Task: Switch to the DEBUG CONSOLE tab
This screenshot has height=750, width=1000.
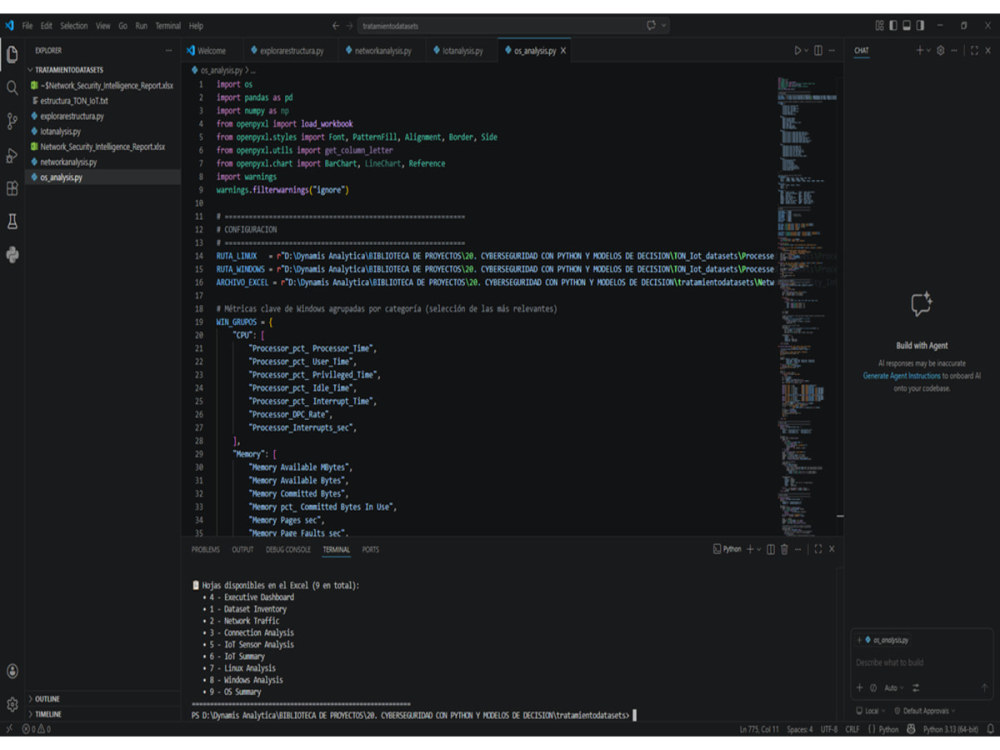Action: (x=288, y=549)
